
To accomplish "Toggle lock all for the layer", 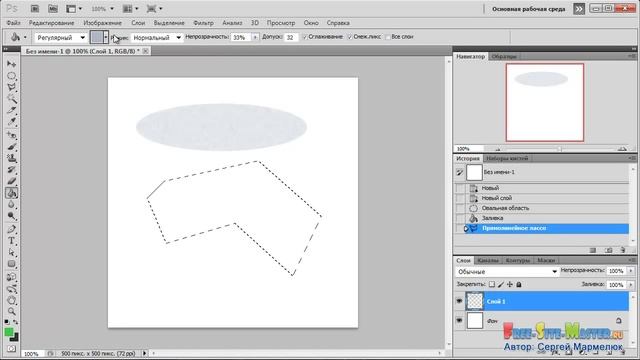I will tap(519, 284).
